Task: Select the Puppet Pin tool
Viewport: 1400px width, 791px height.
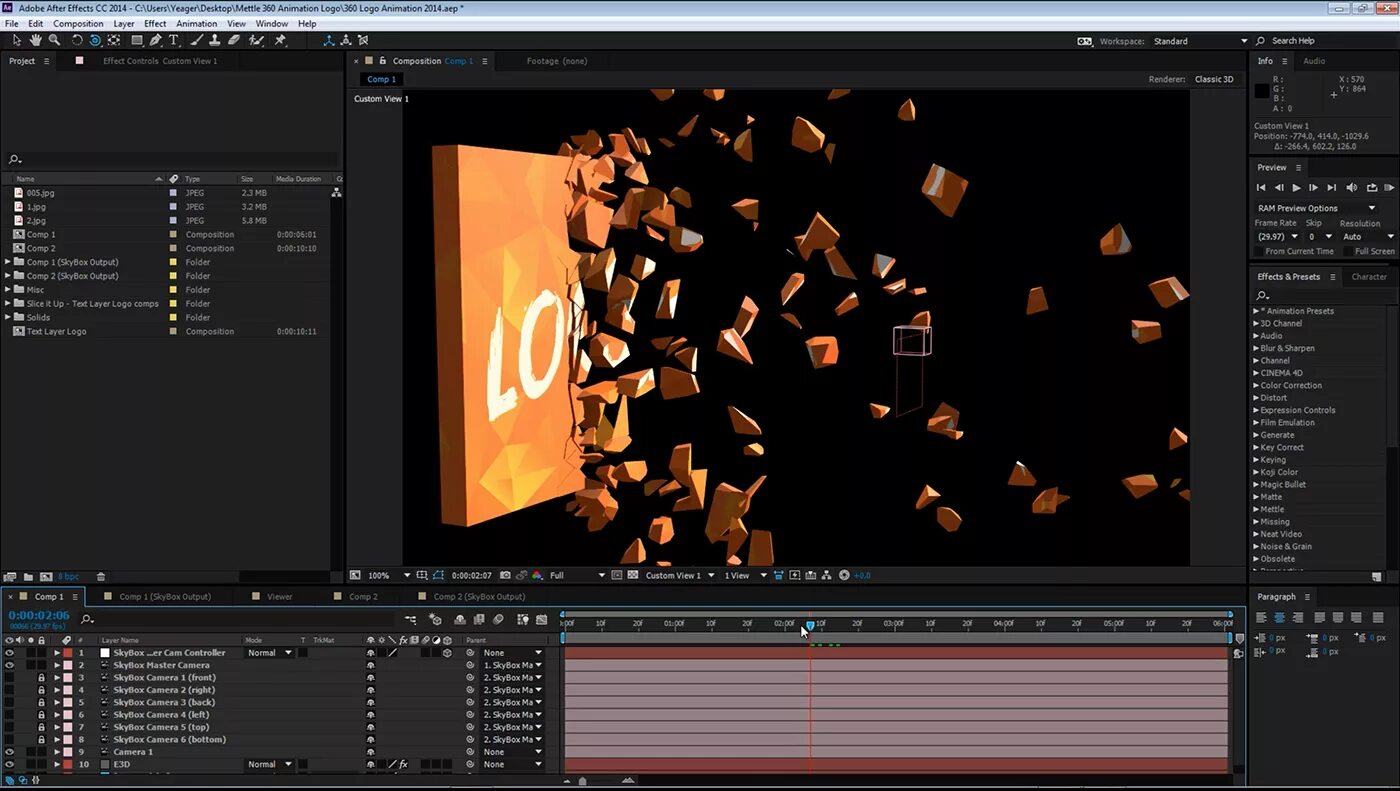Action: tap(281, 40)
